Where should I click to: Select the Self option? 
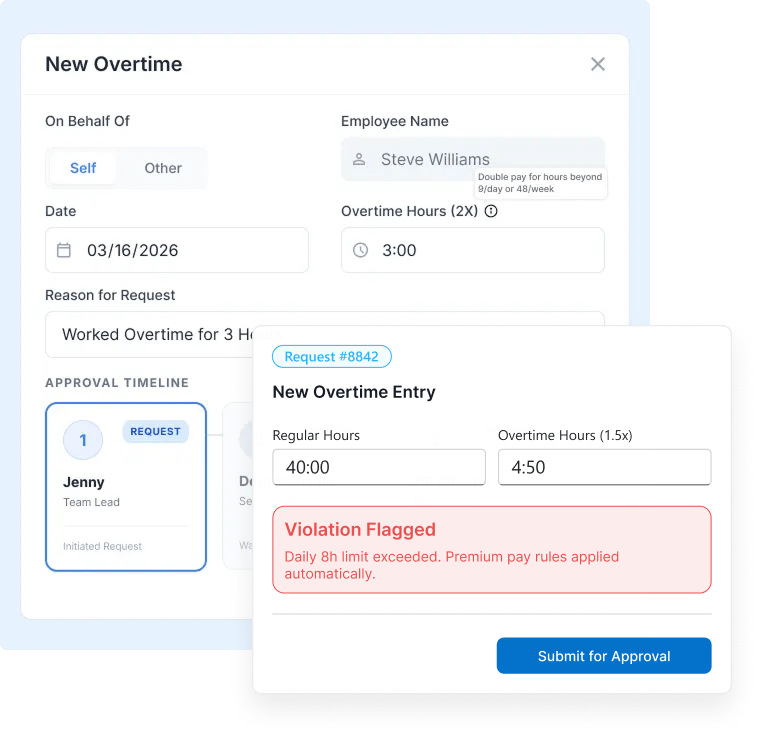[83, 168]
